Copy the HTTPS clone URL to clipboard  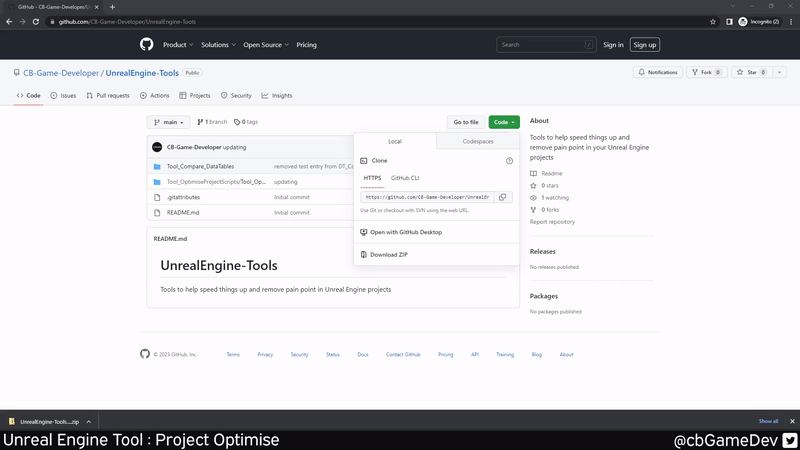[502, 197]
